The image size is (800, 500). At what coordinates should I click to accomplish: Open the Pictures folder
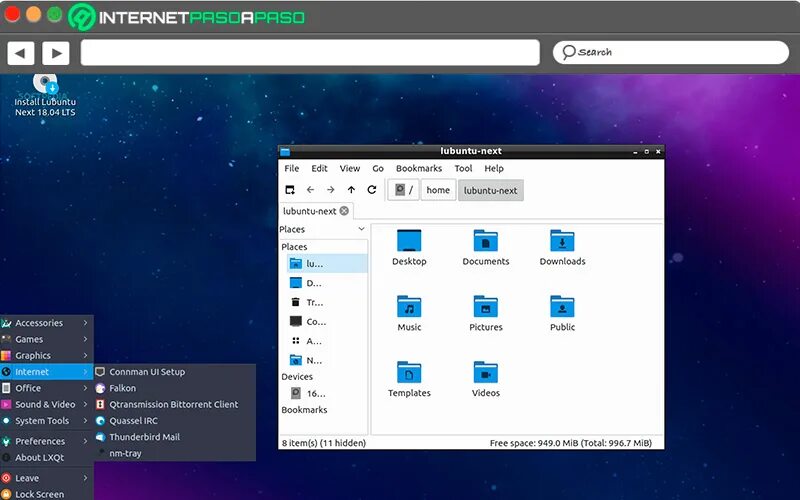click(x=486, y=314)
